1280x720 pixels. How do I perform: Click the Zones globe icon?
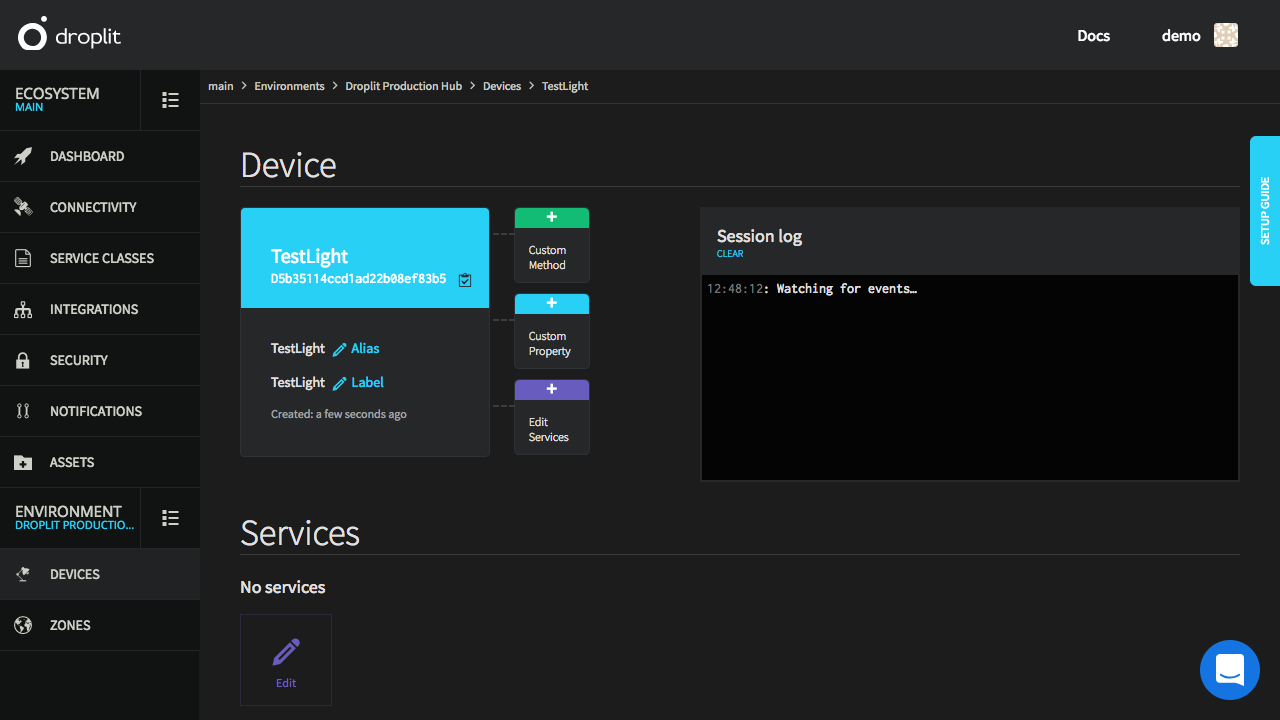(x=23, y=625)
